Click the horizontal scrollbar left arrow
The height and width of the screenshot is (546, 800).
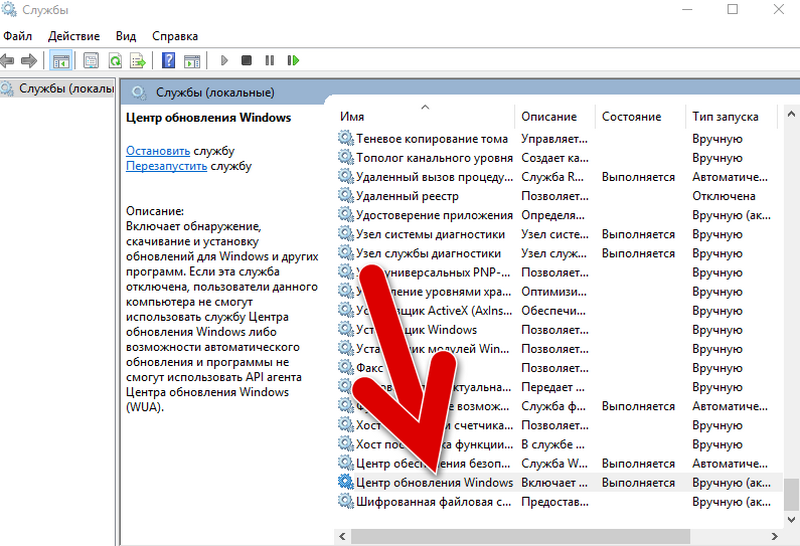pos(342,536)
